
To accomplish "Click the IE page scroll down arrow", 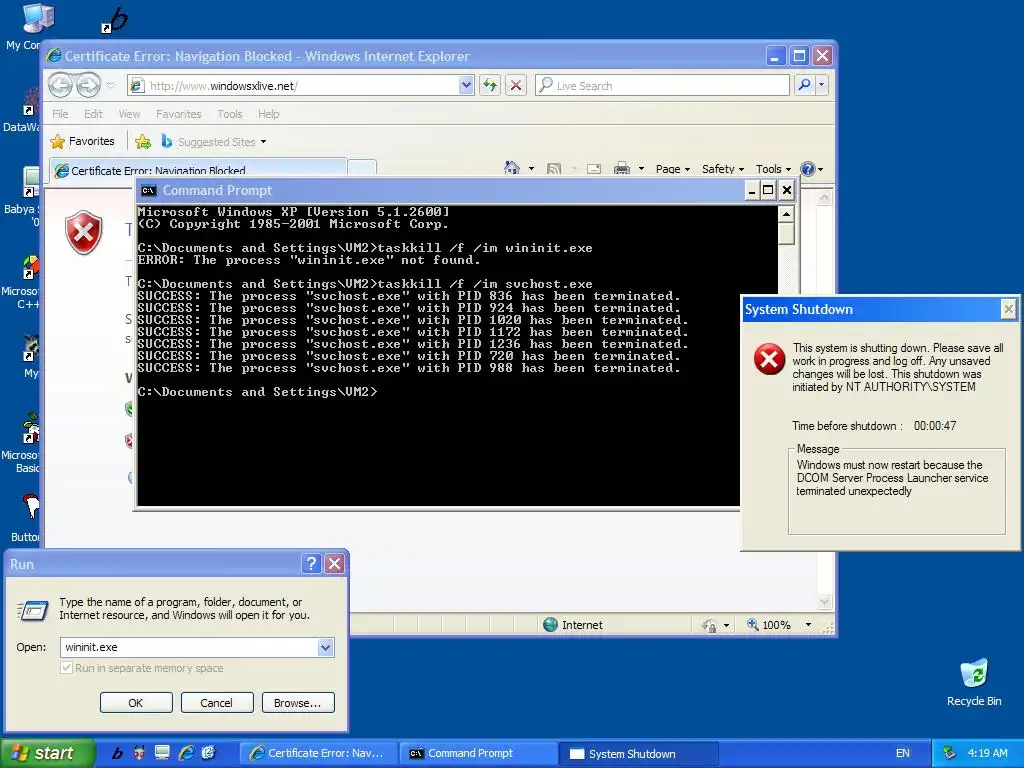I will pyautogui.click(x=824, y=601).
